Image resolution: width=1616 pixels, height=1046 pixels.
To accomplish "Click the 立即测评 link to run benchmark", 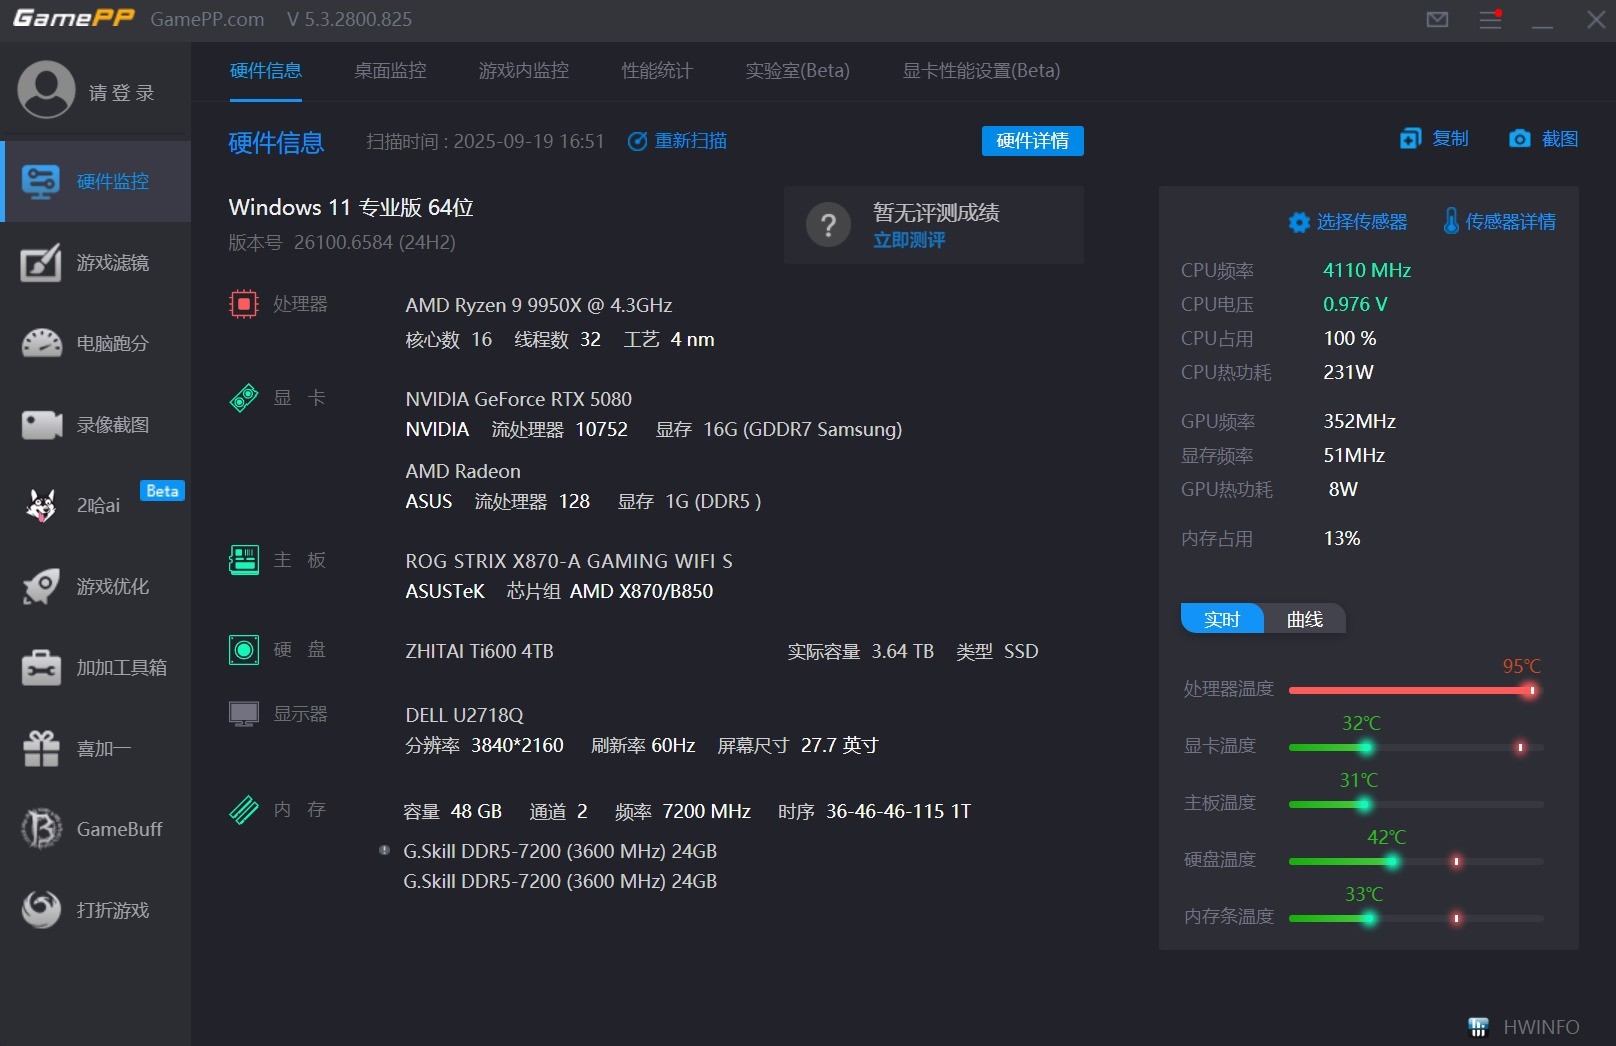I will point(907,240).
